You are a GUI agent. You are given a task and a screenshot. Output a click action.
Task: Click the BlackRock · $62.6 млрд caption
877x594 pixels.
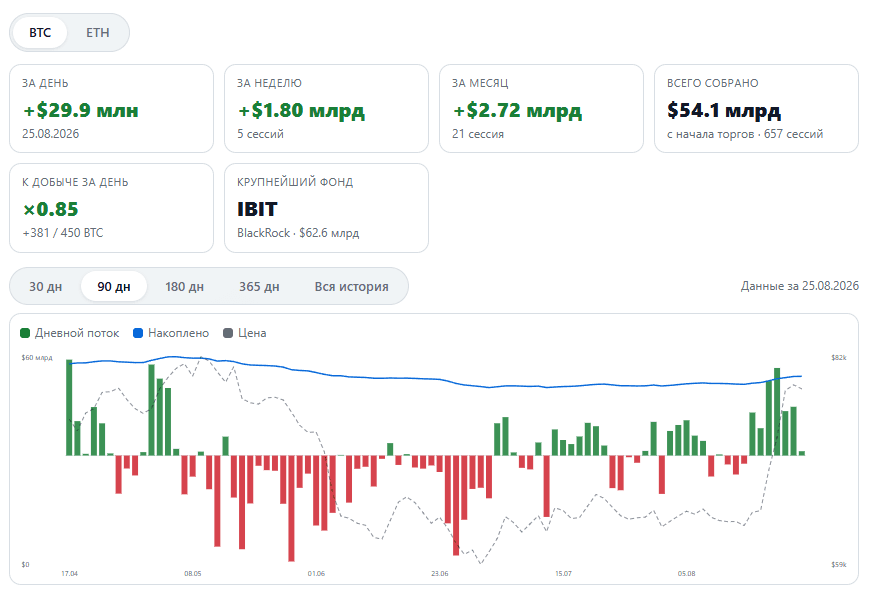[x=298, y=233]
